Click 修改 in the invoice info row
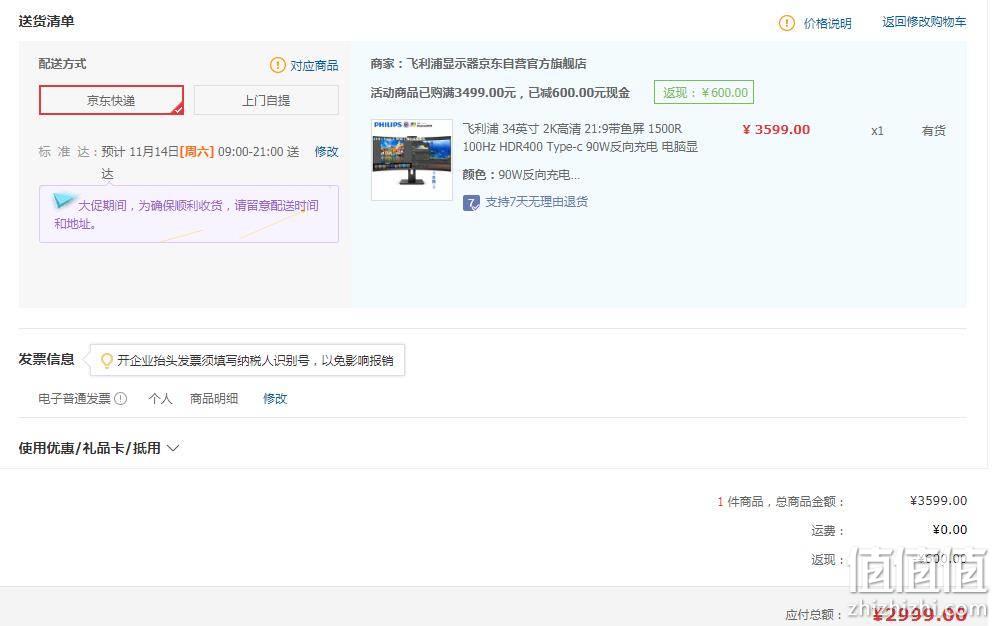 tap(275, 398)
